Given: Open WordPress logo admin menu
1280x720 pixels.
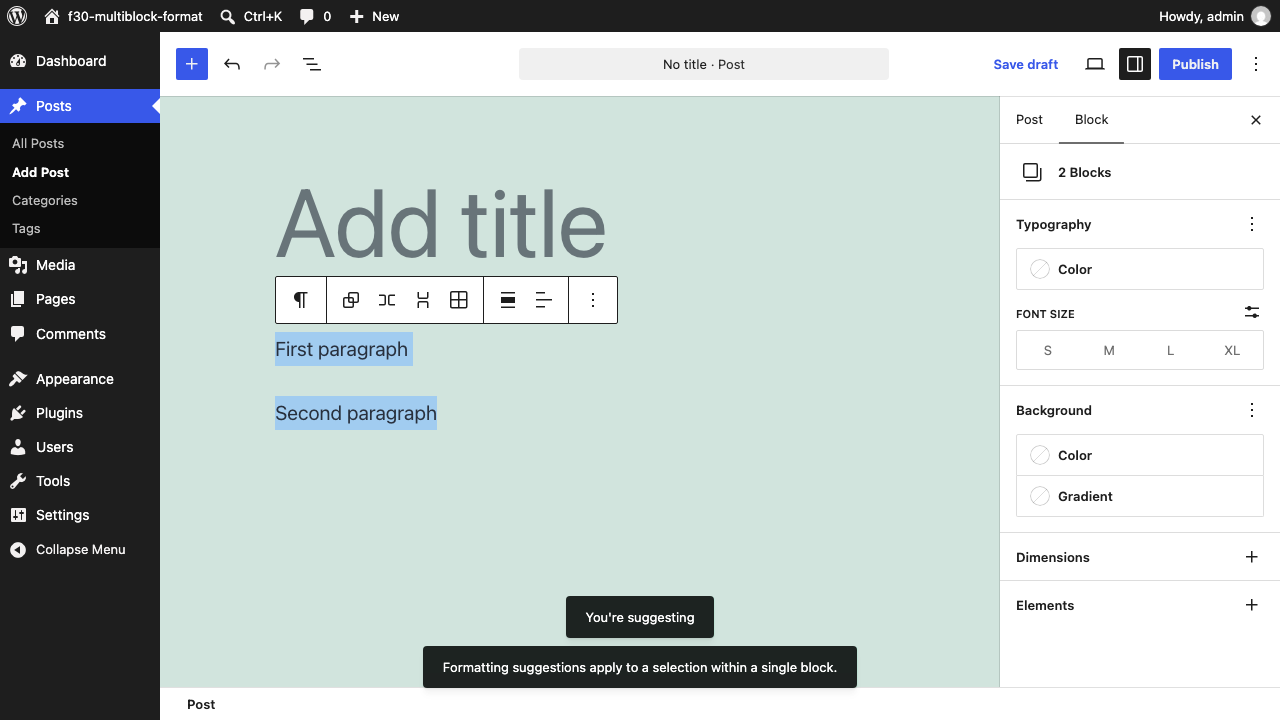Looking at the screenshot, I should pos(17,16).
